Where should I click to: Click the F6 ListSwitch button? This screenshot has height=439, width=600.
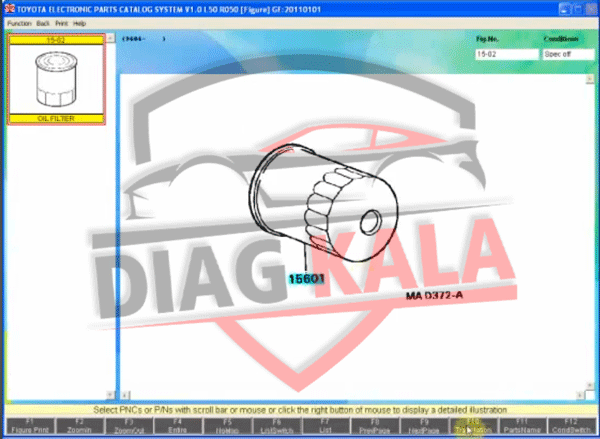(277, 426)
